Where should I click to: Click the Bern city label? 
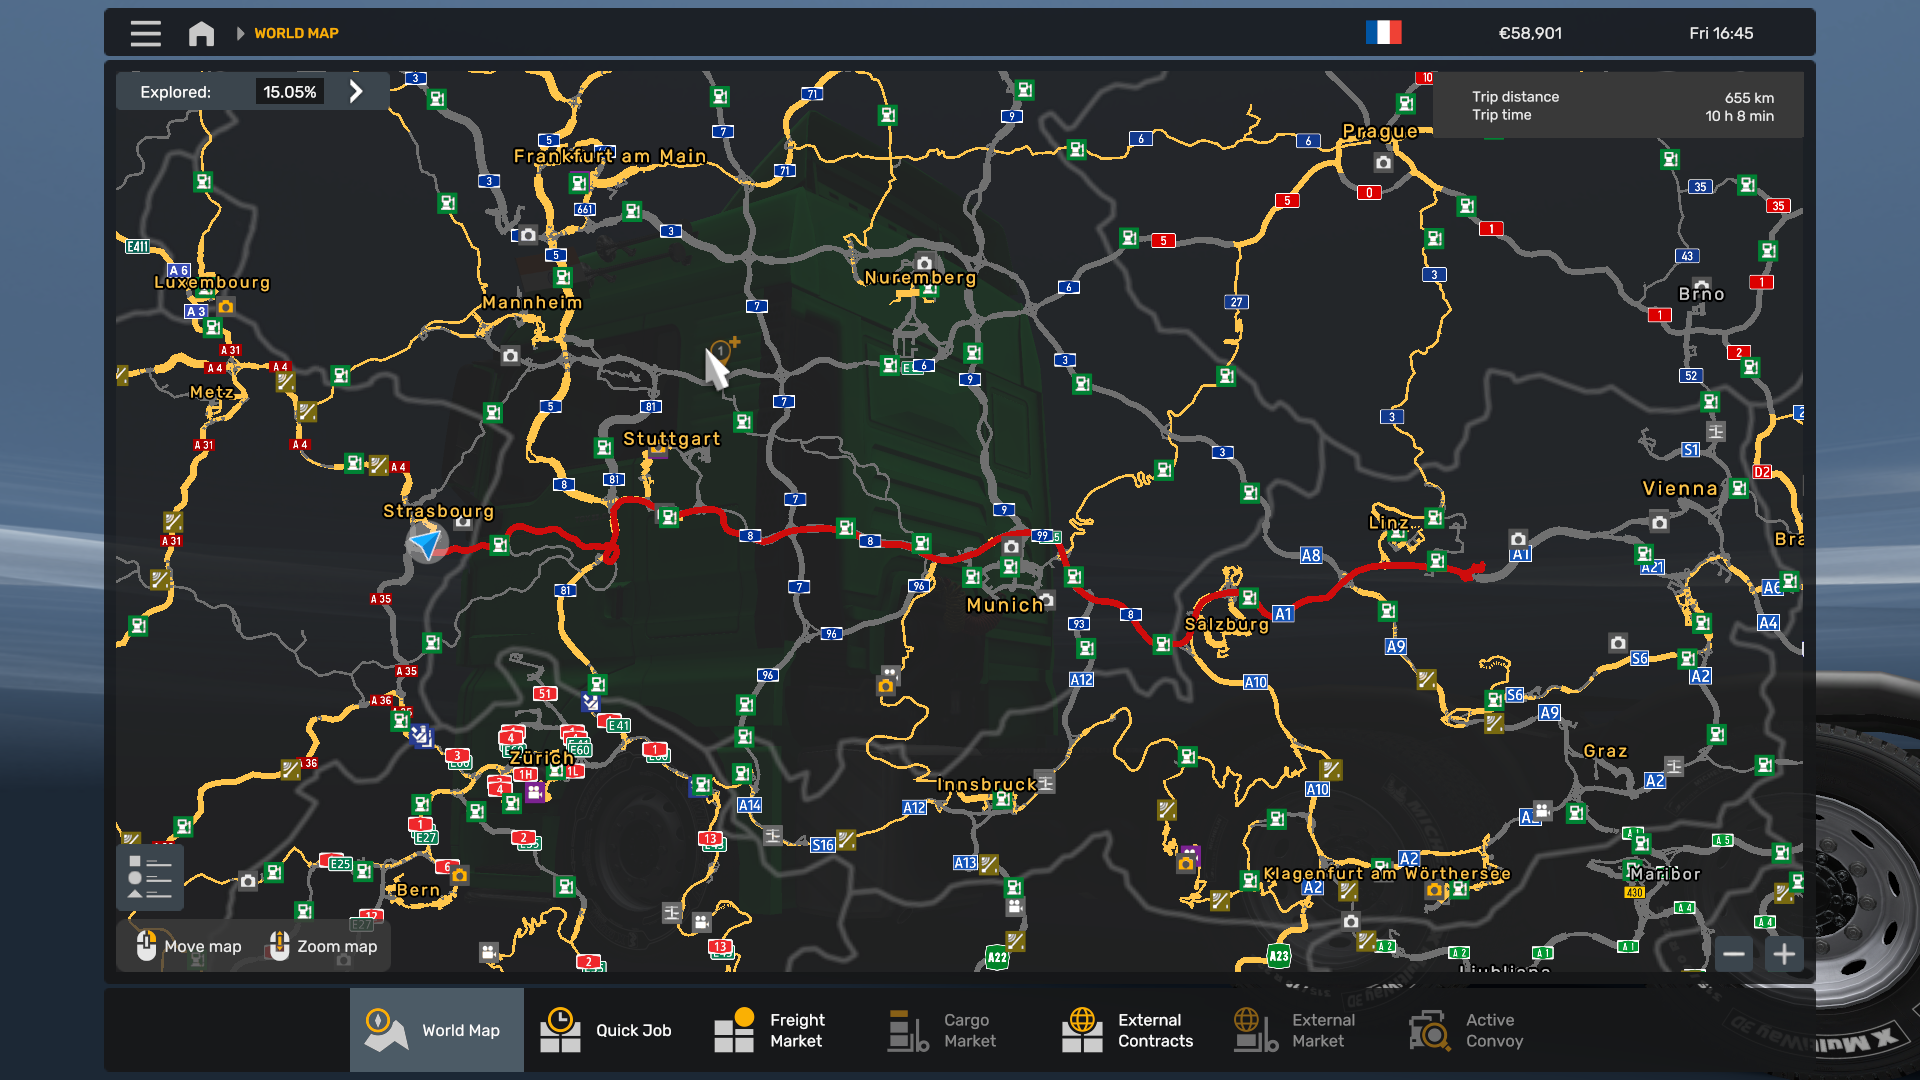tap(418, 890)
